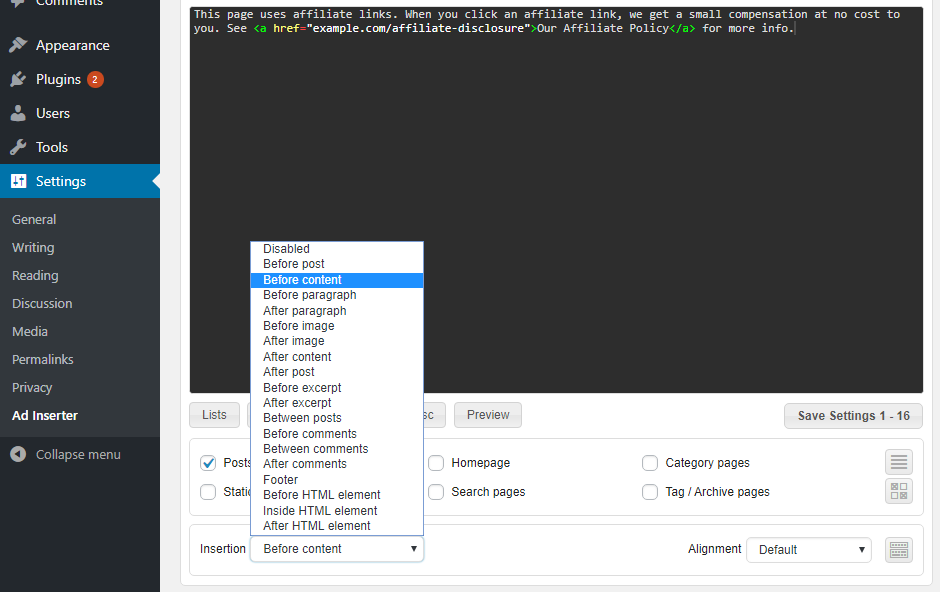Click the Tools wrench icon
The width and height of the screenshot is (940, 592).
(18, 147)
